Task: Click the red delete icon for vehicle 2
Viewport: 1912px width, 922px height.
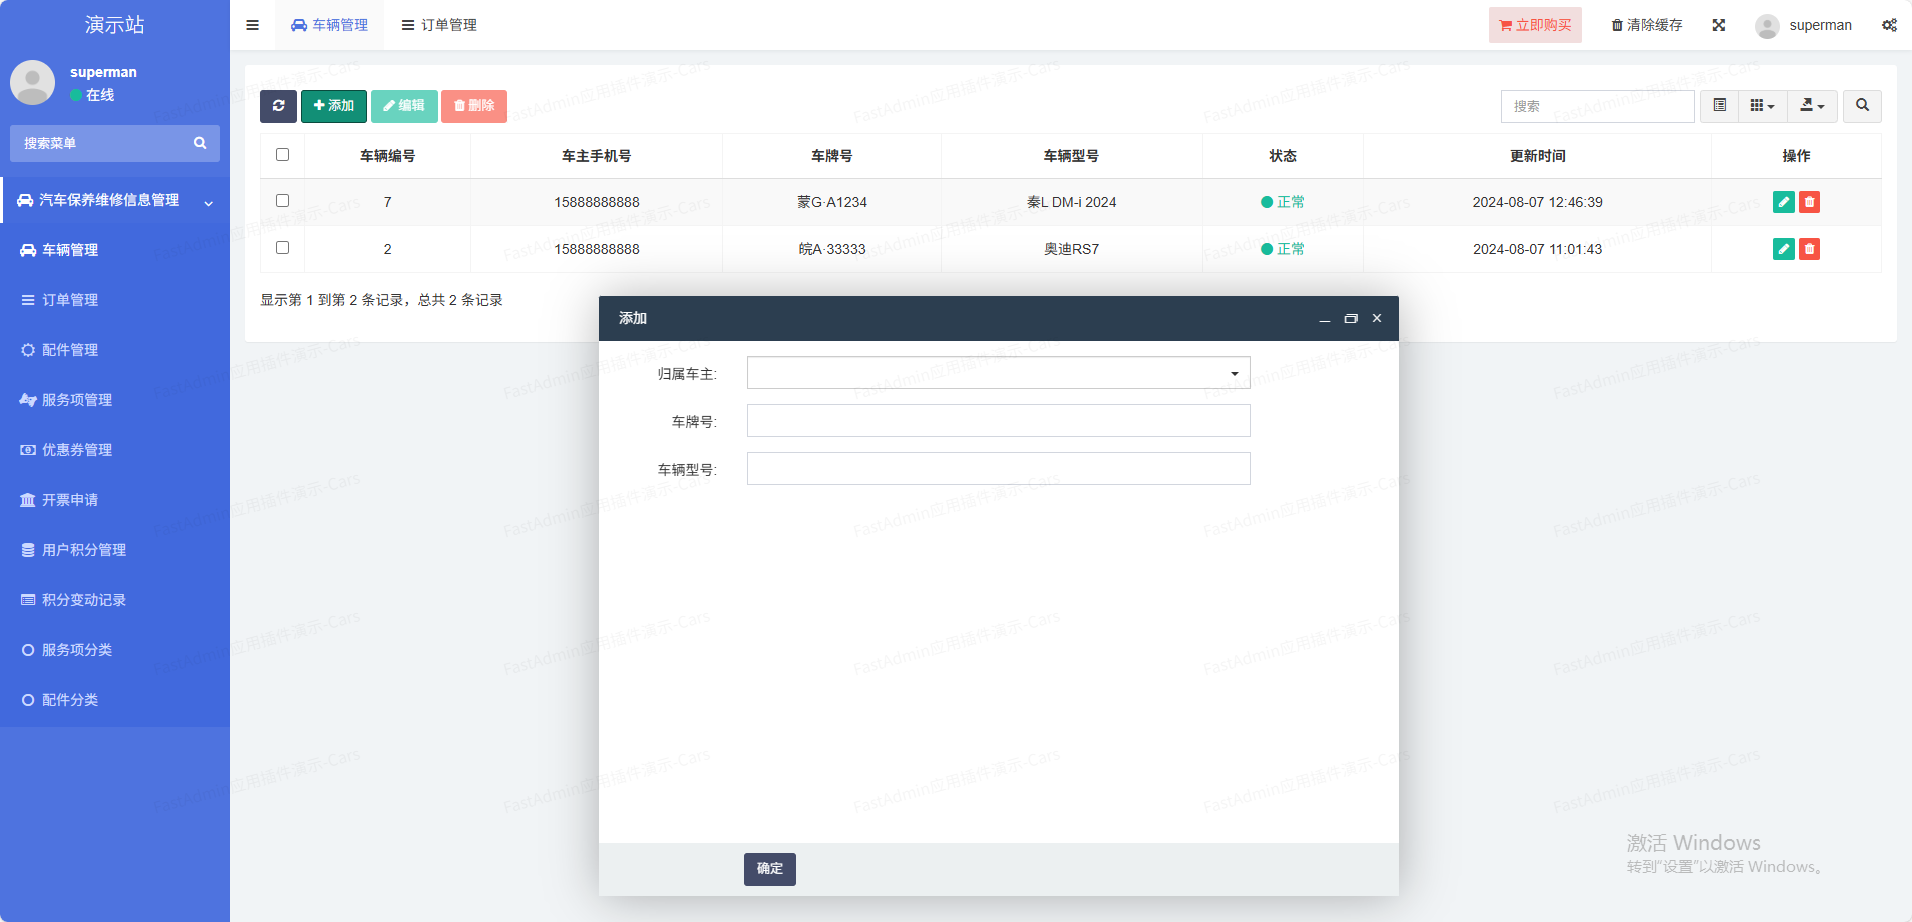Action: pos(1809,249)
